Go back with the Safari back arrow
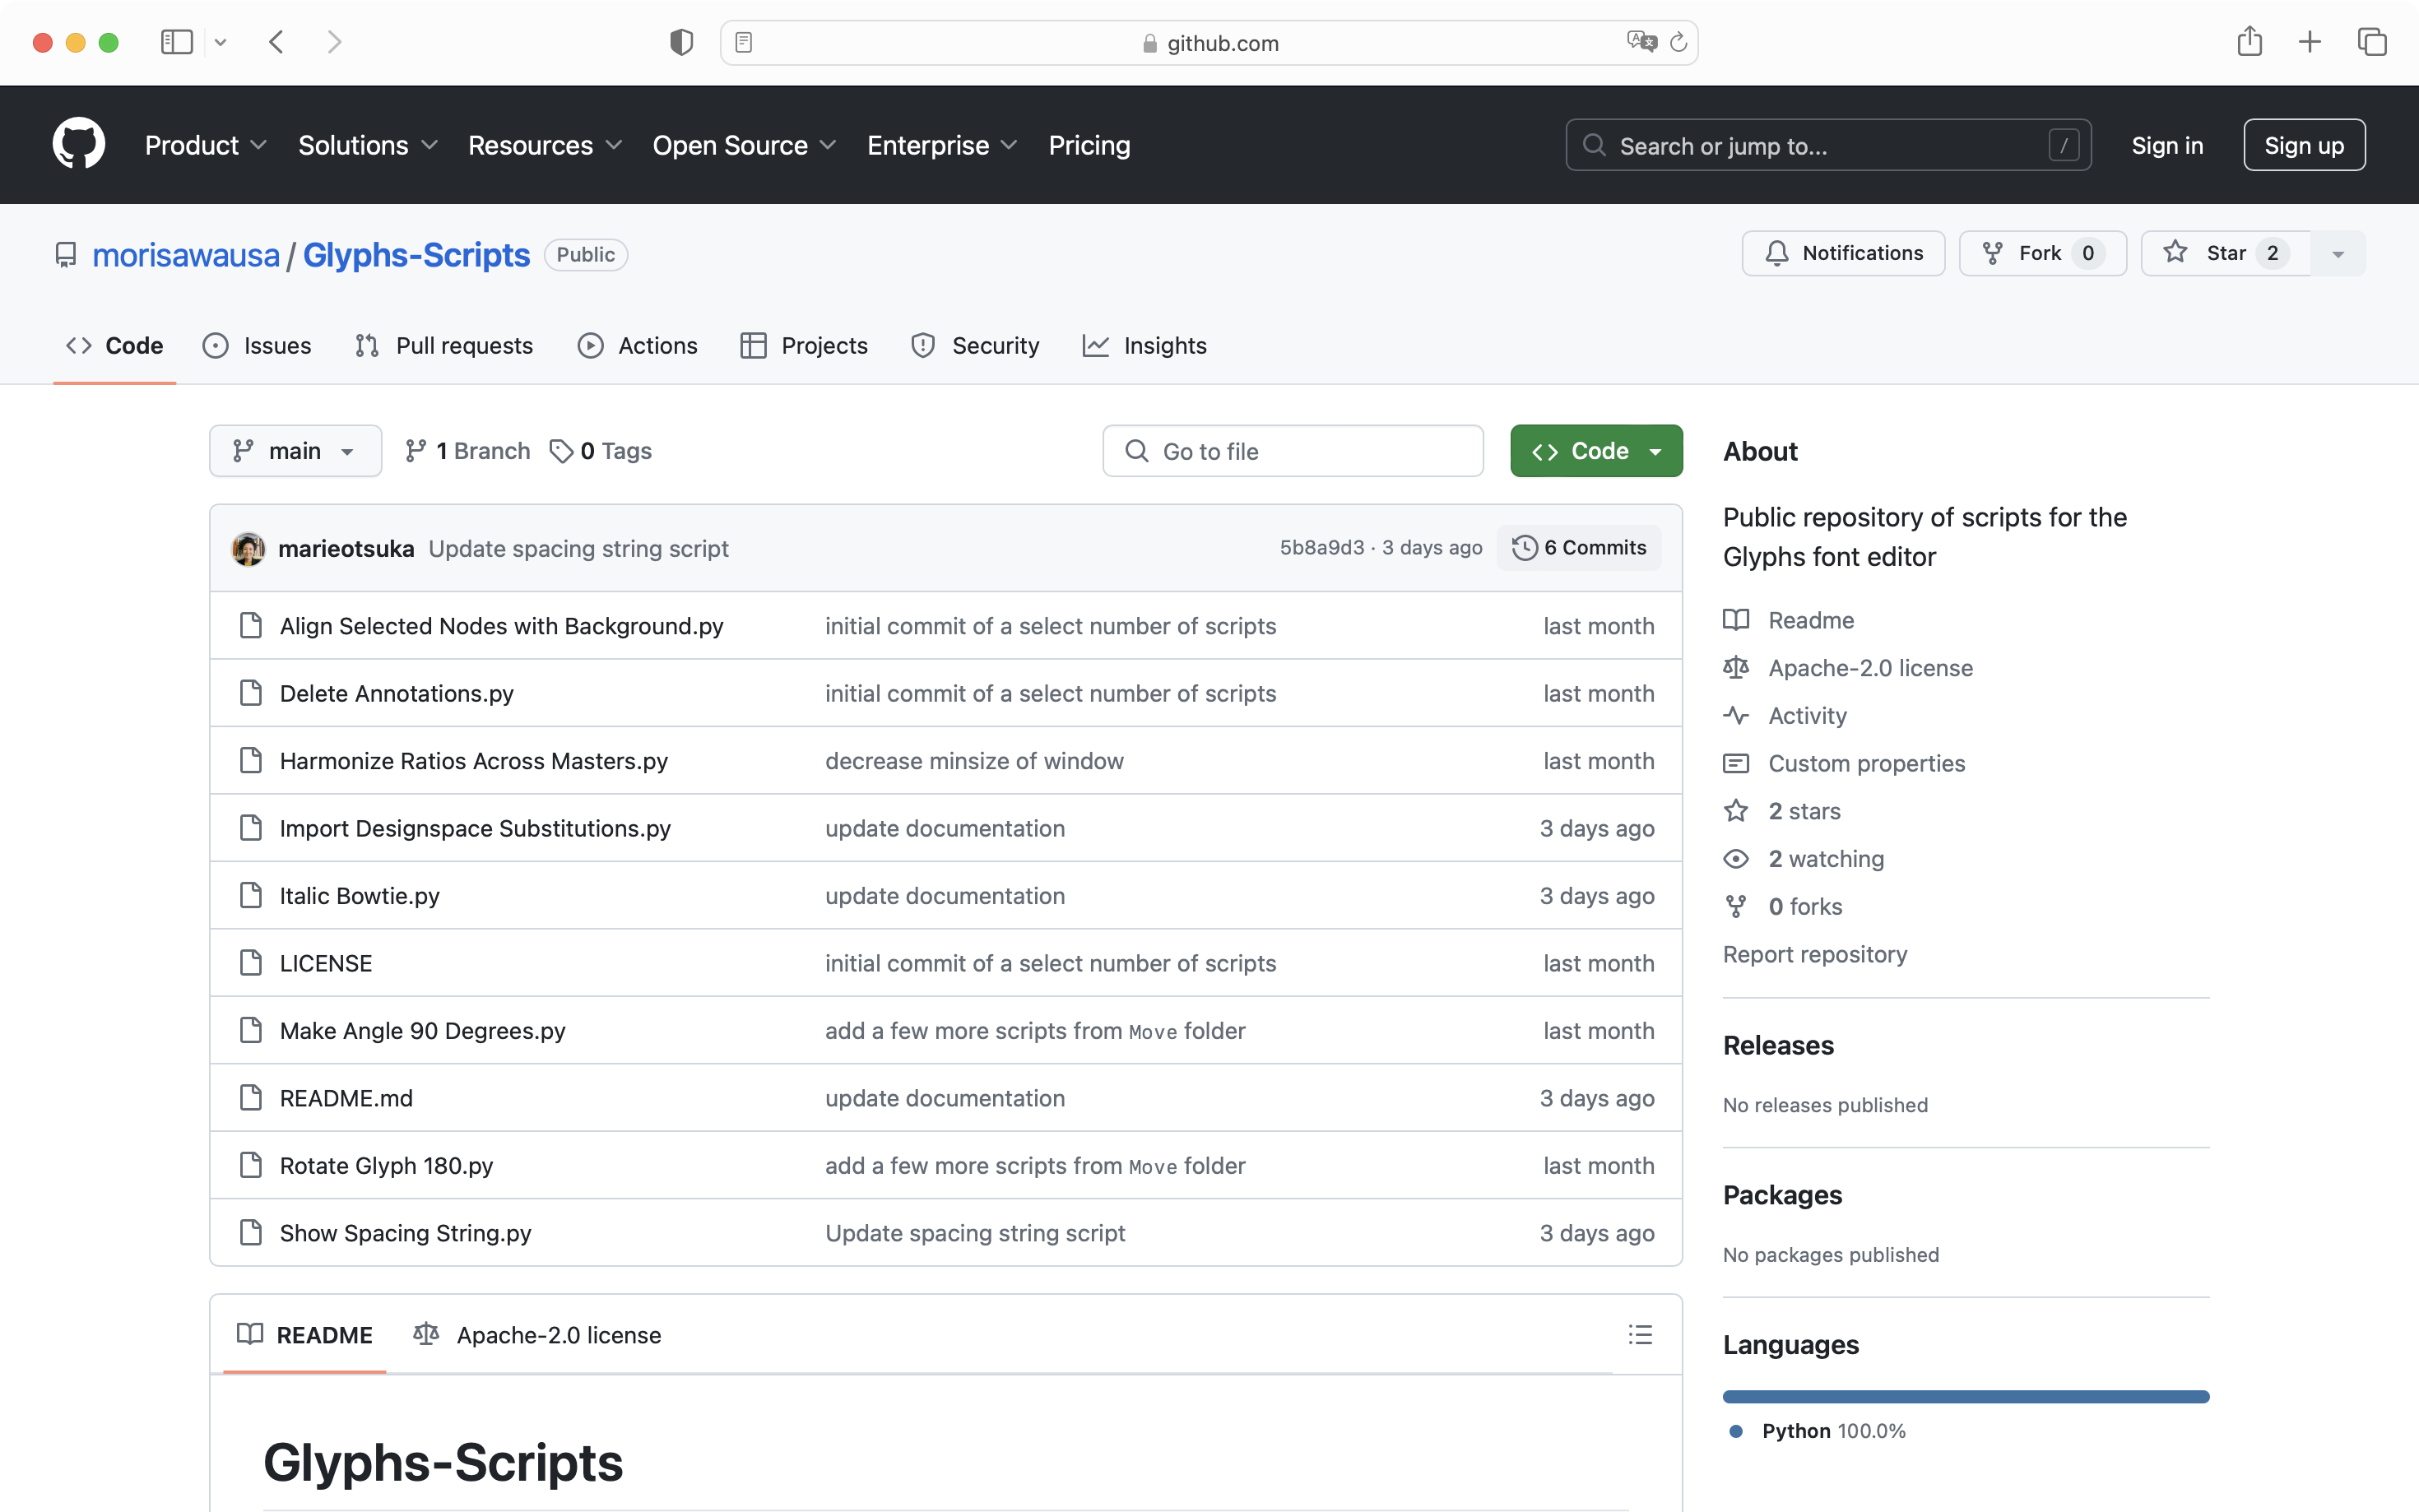 pos(277,42)
